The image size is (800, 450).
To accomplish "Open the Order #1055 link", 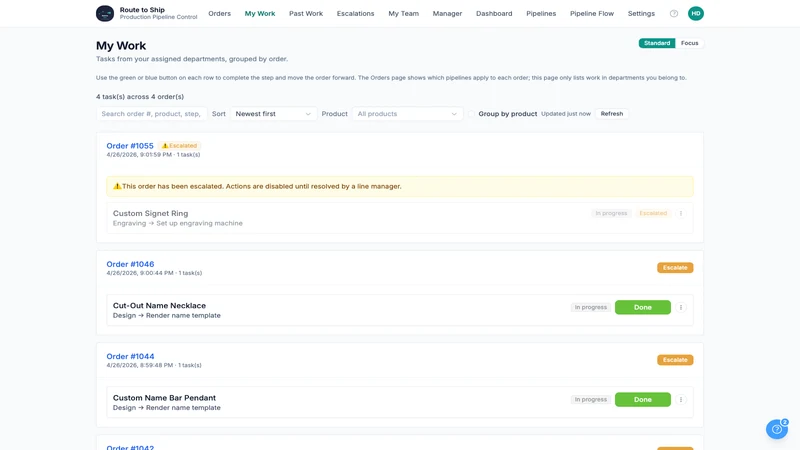I will [130, 146].
